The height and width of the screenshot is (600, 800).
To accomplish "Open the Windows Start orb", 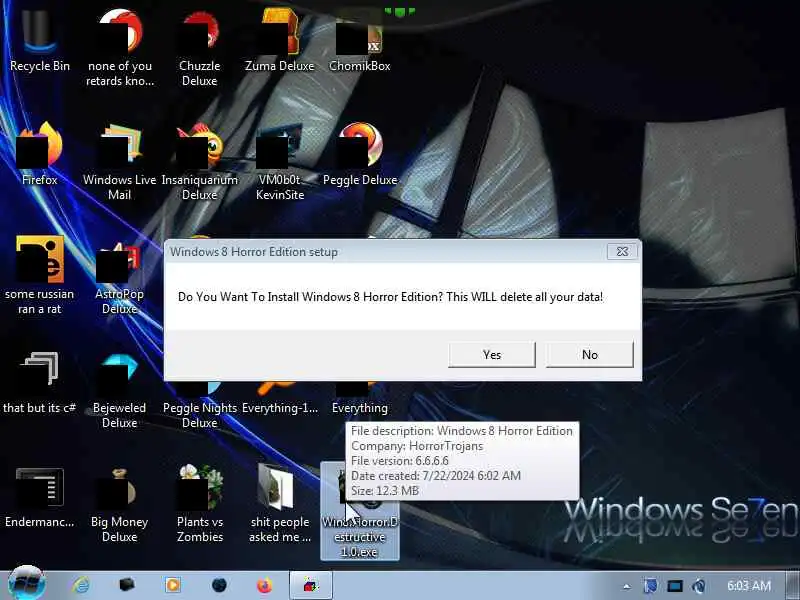I will (x=27, y=584).
